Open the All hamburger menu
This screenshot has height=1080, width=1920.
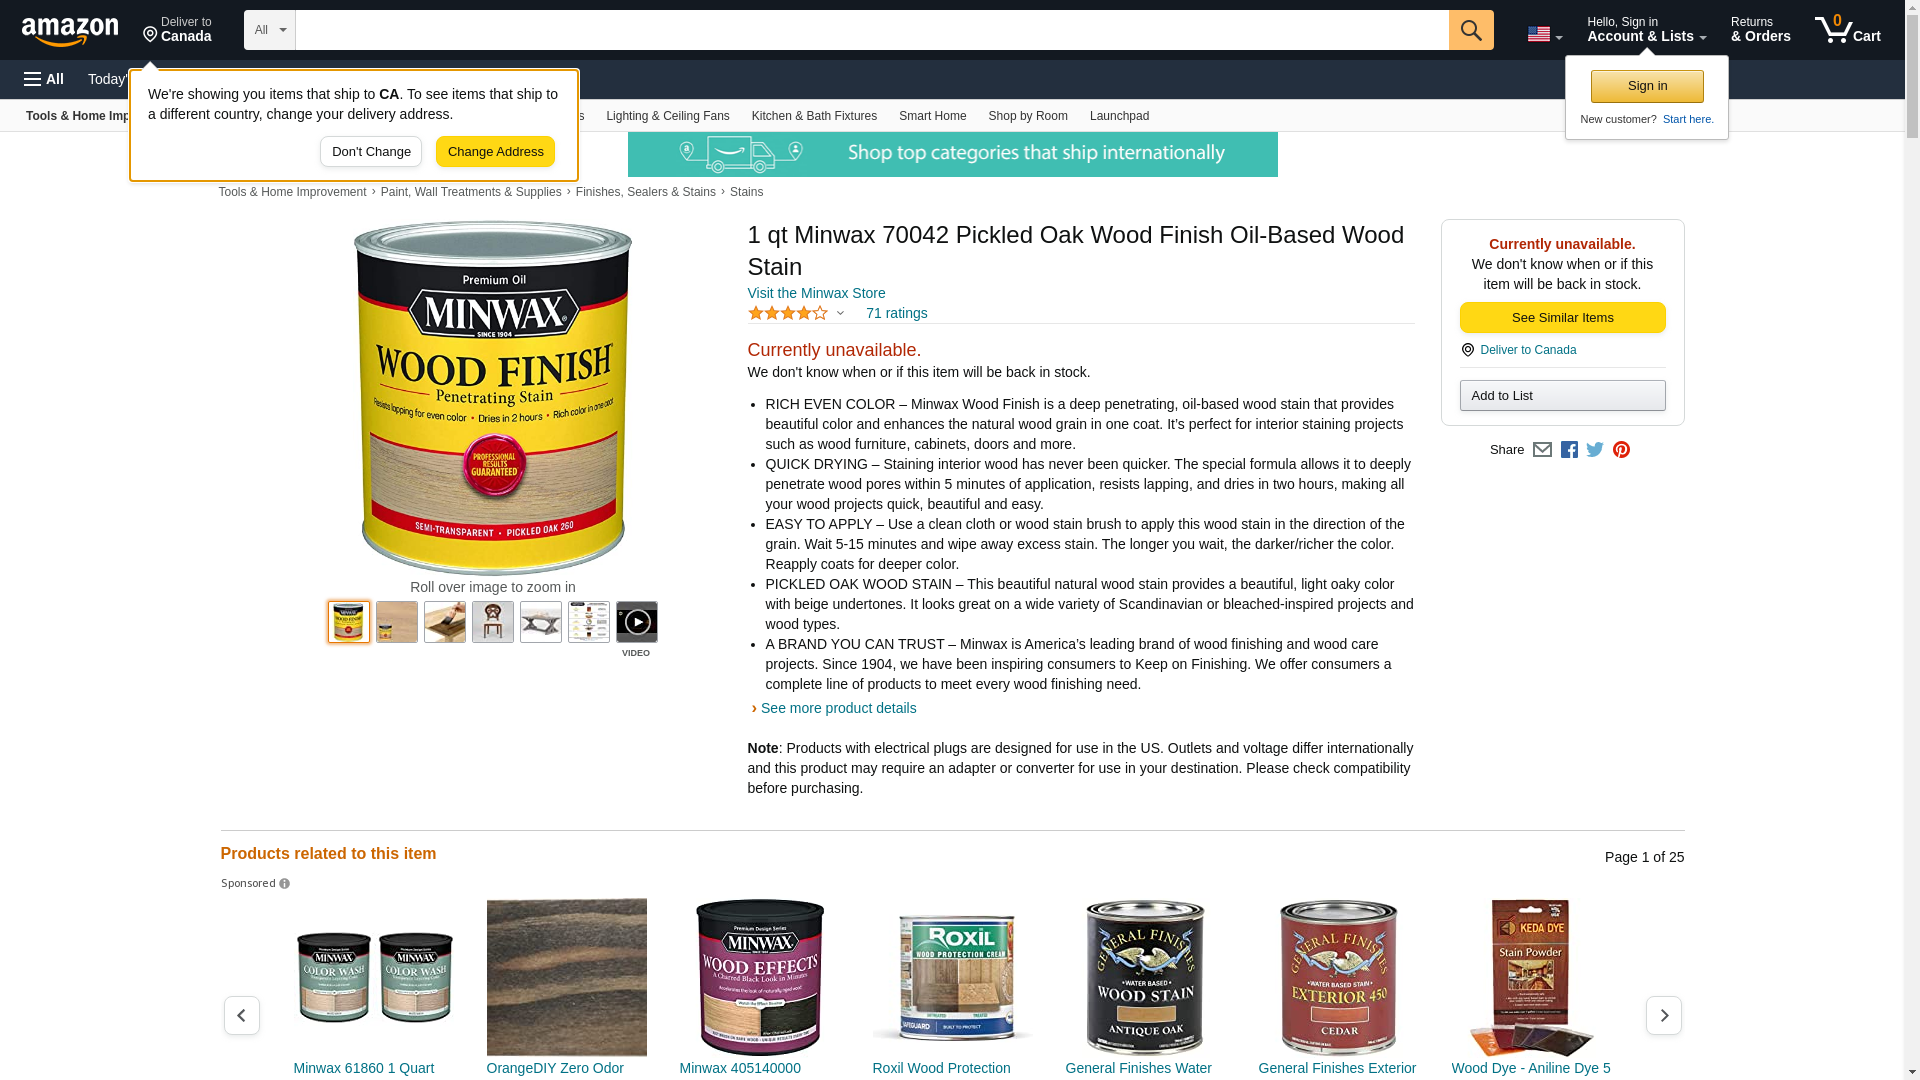click(x=44, y=79)
